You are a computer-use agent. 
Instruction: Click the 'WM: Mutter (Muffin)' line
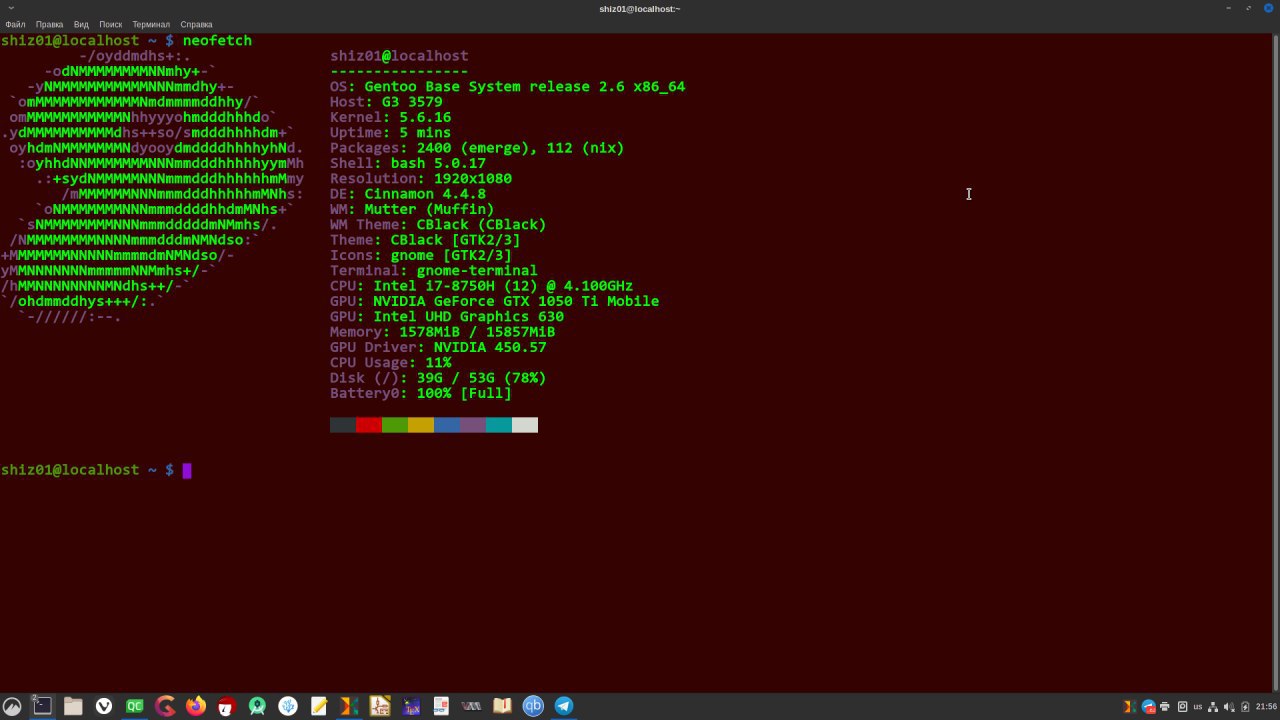pyautogui.click(x=412, y=209)
